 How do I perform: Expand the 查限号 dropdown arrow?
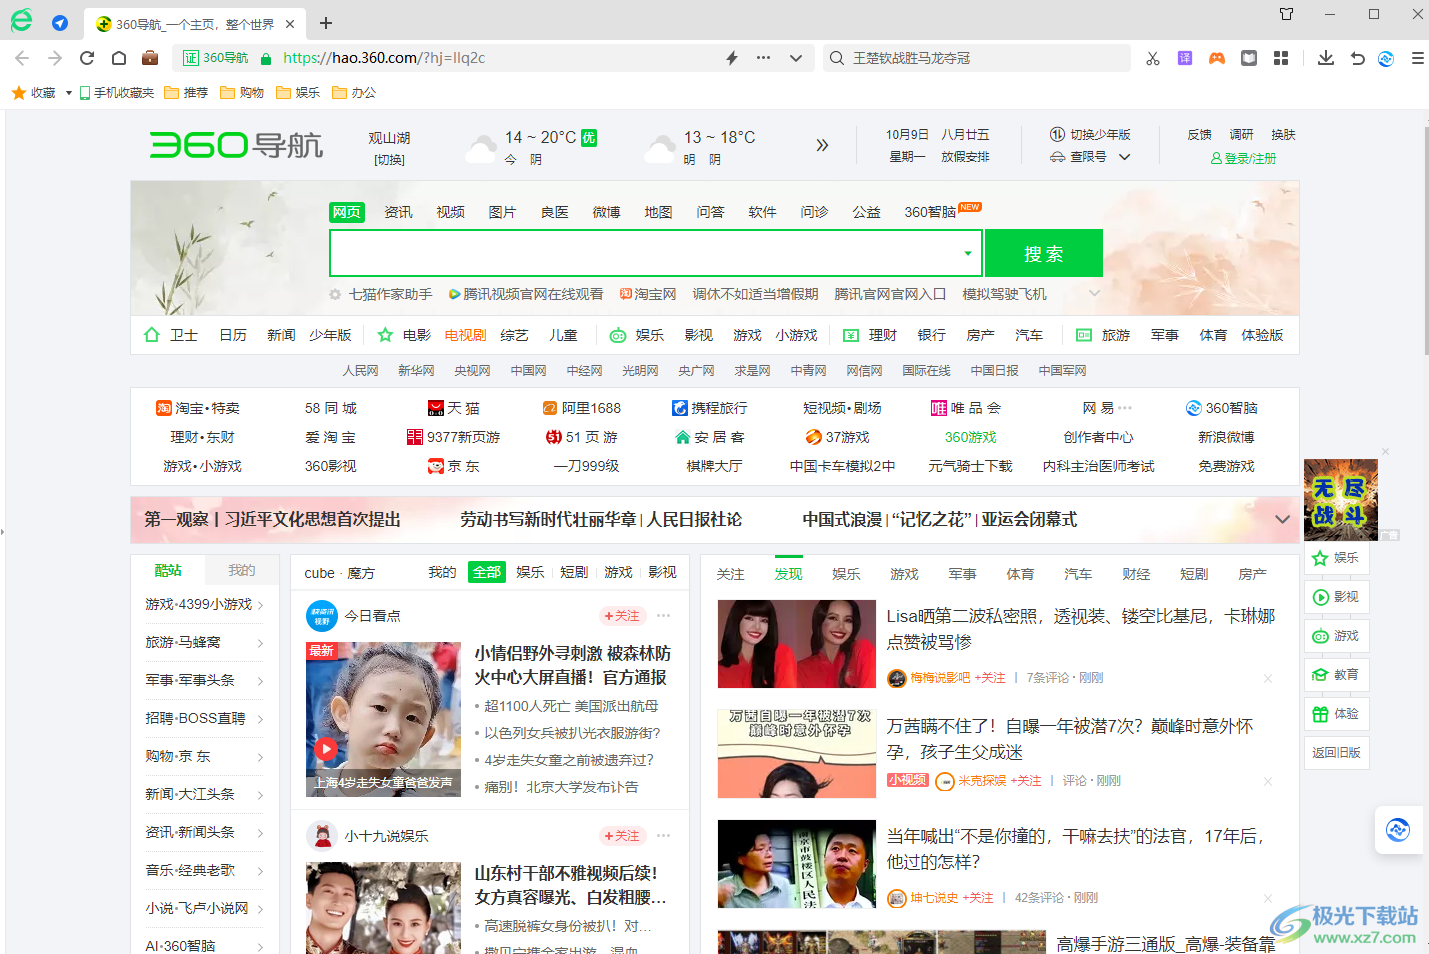1125,157
